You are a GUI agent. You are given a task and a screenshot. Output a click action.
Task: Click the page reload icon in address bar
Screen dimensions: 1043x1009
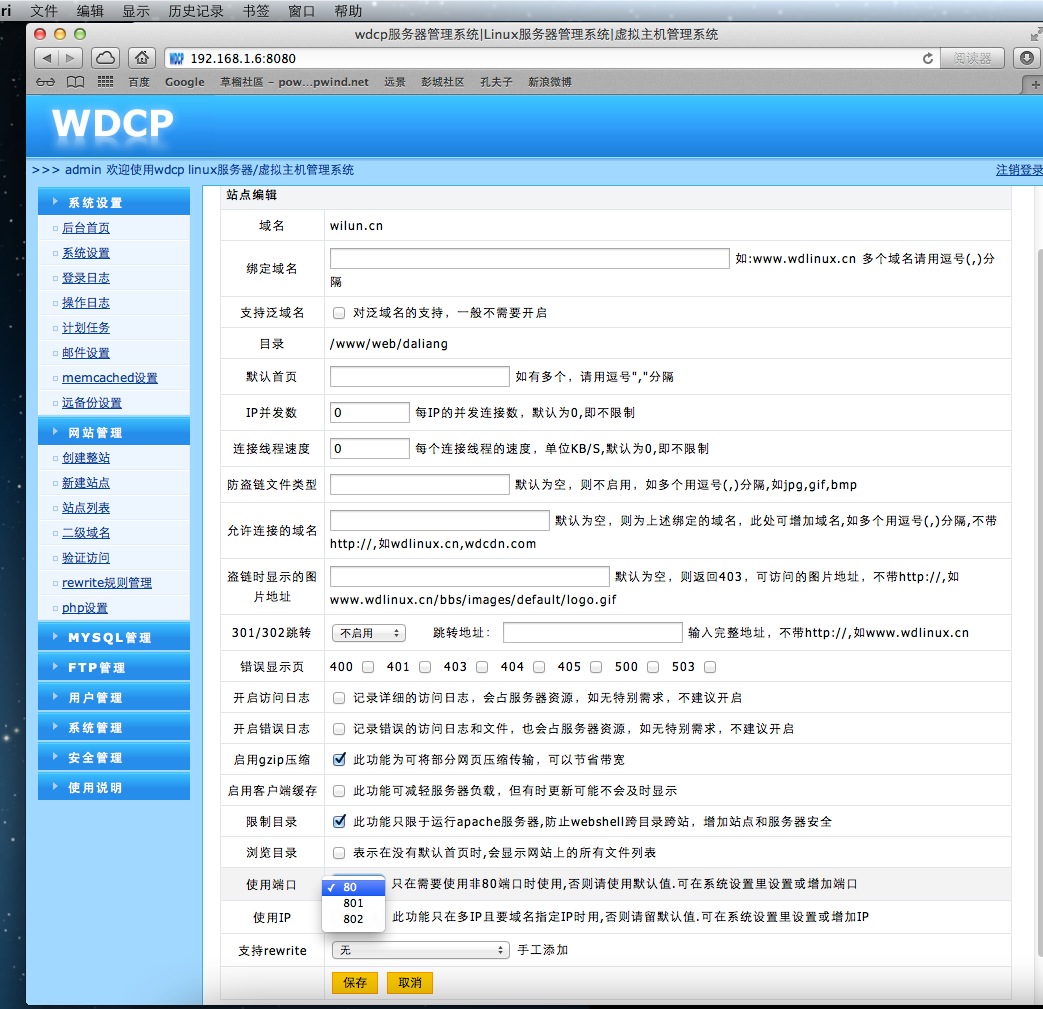pos(928,58)
